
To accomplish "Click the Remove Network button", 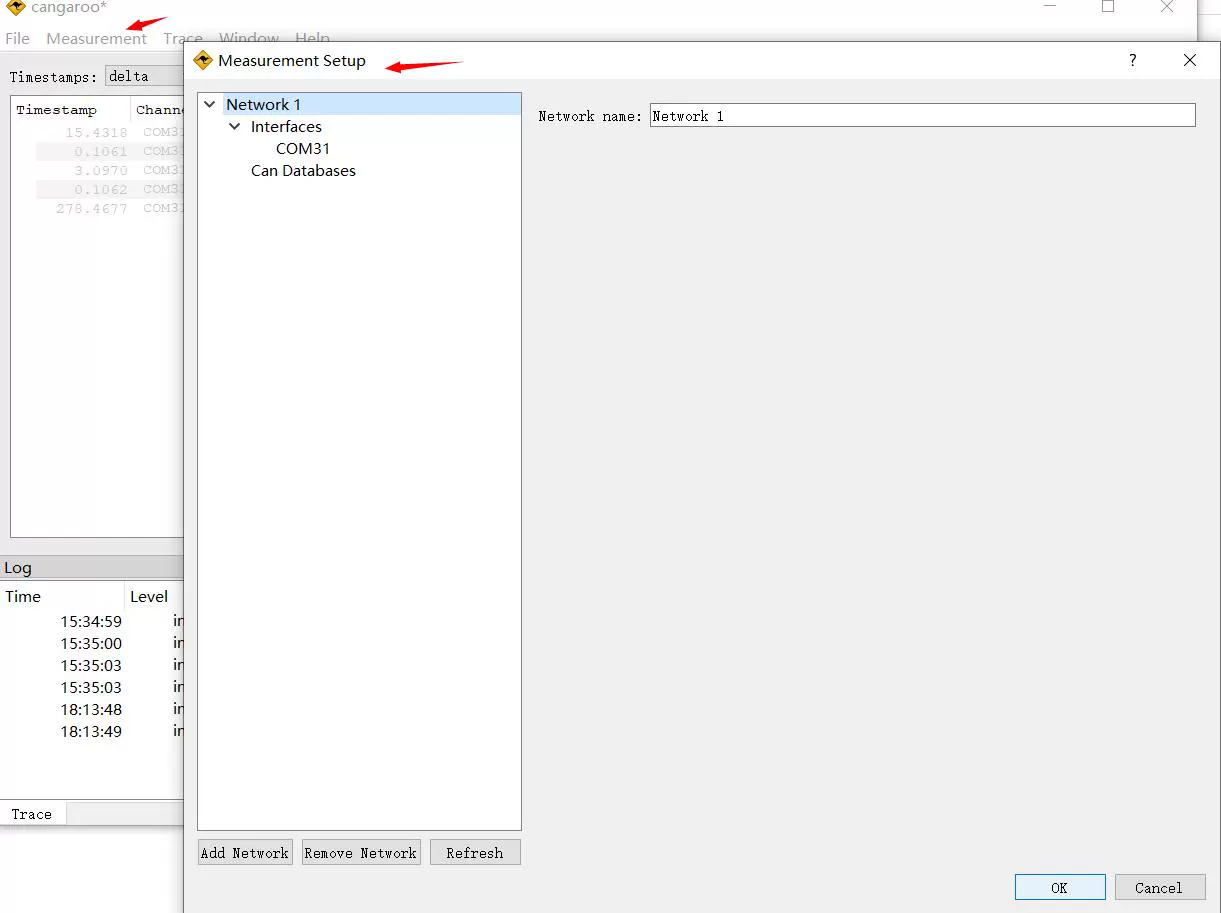I will click(361, 853).
